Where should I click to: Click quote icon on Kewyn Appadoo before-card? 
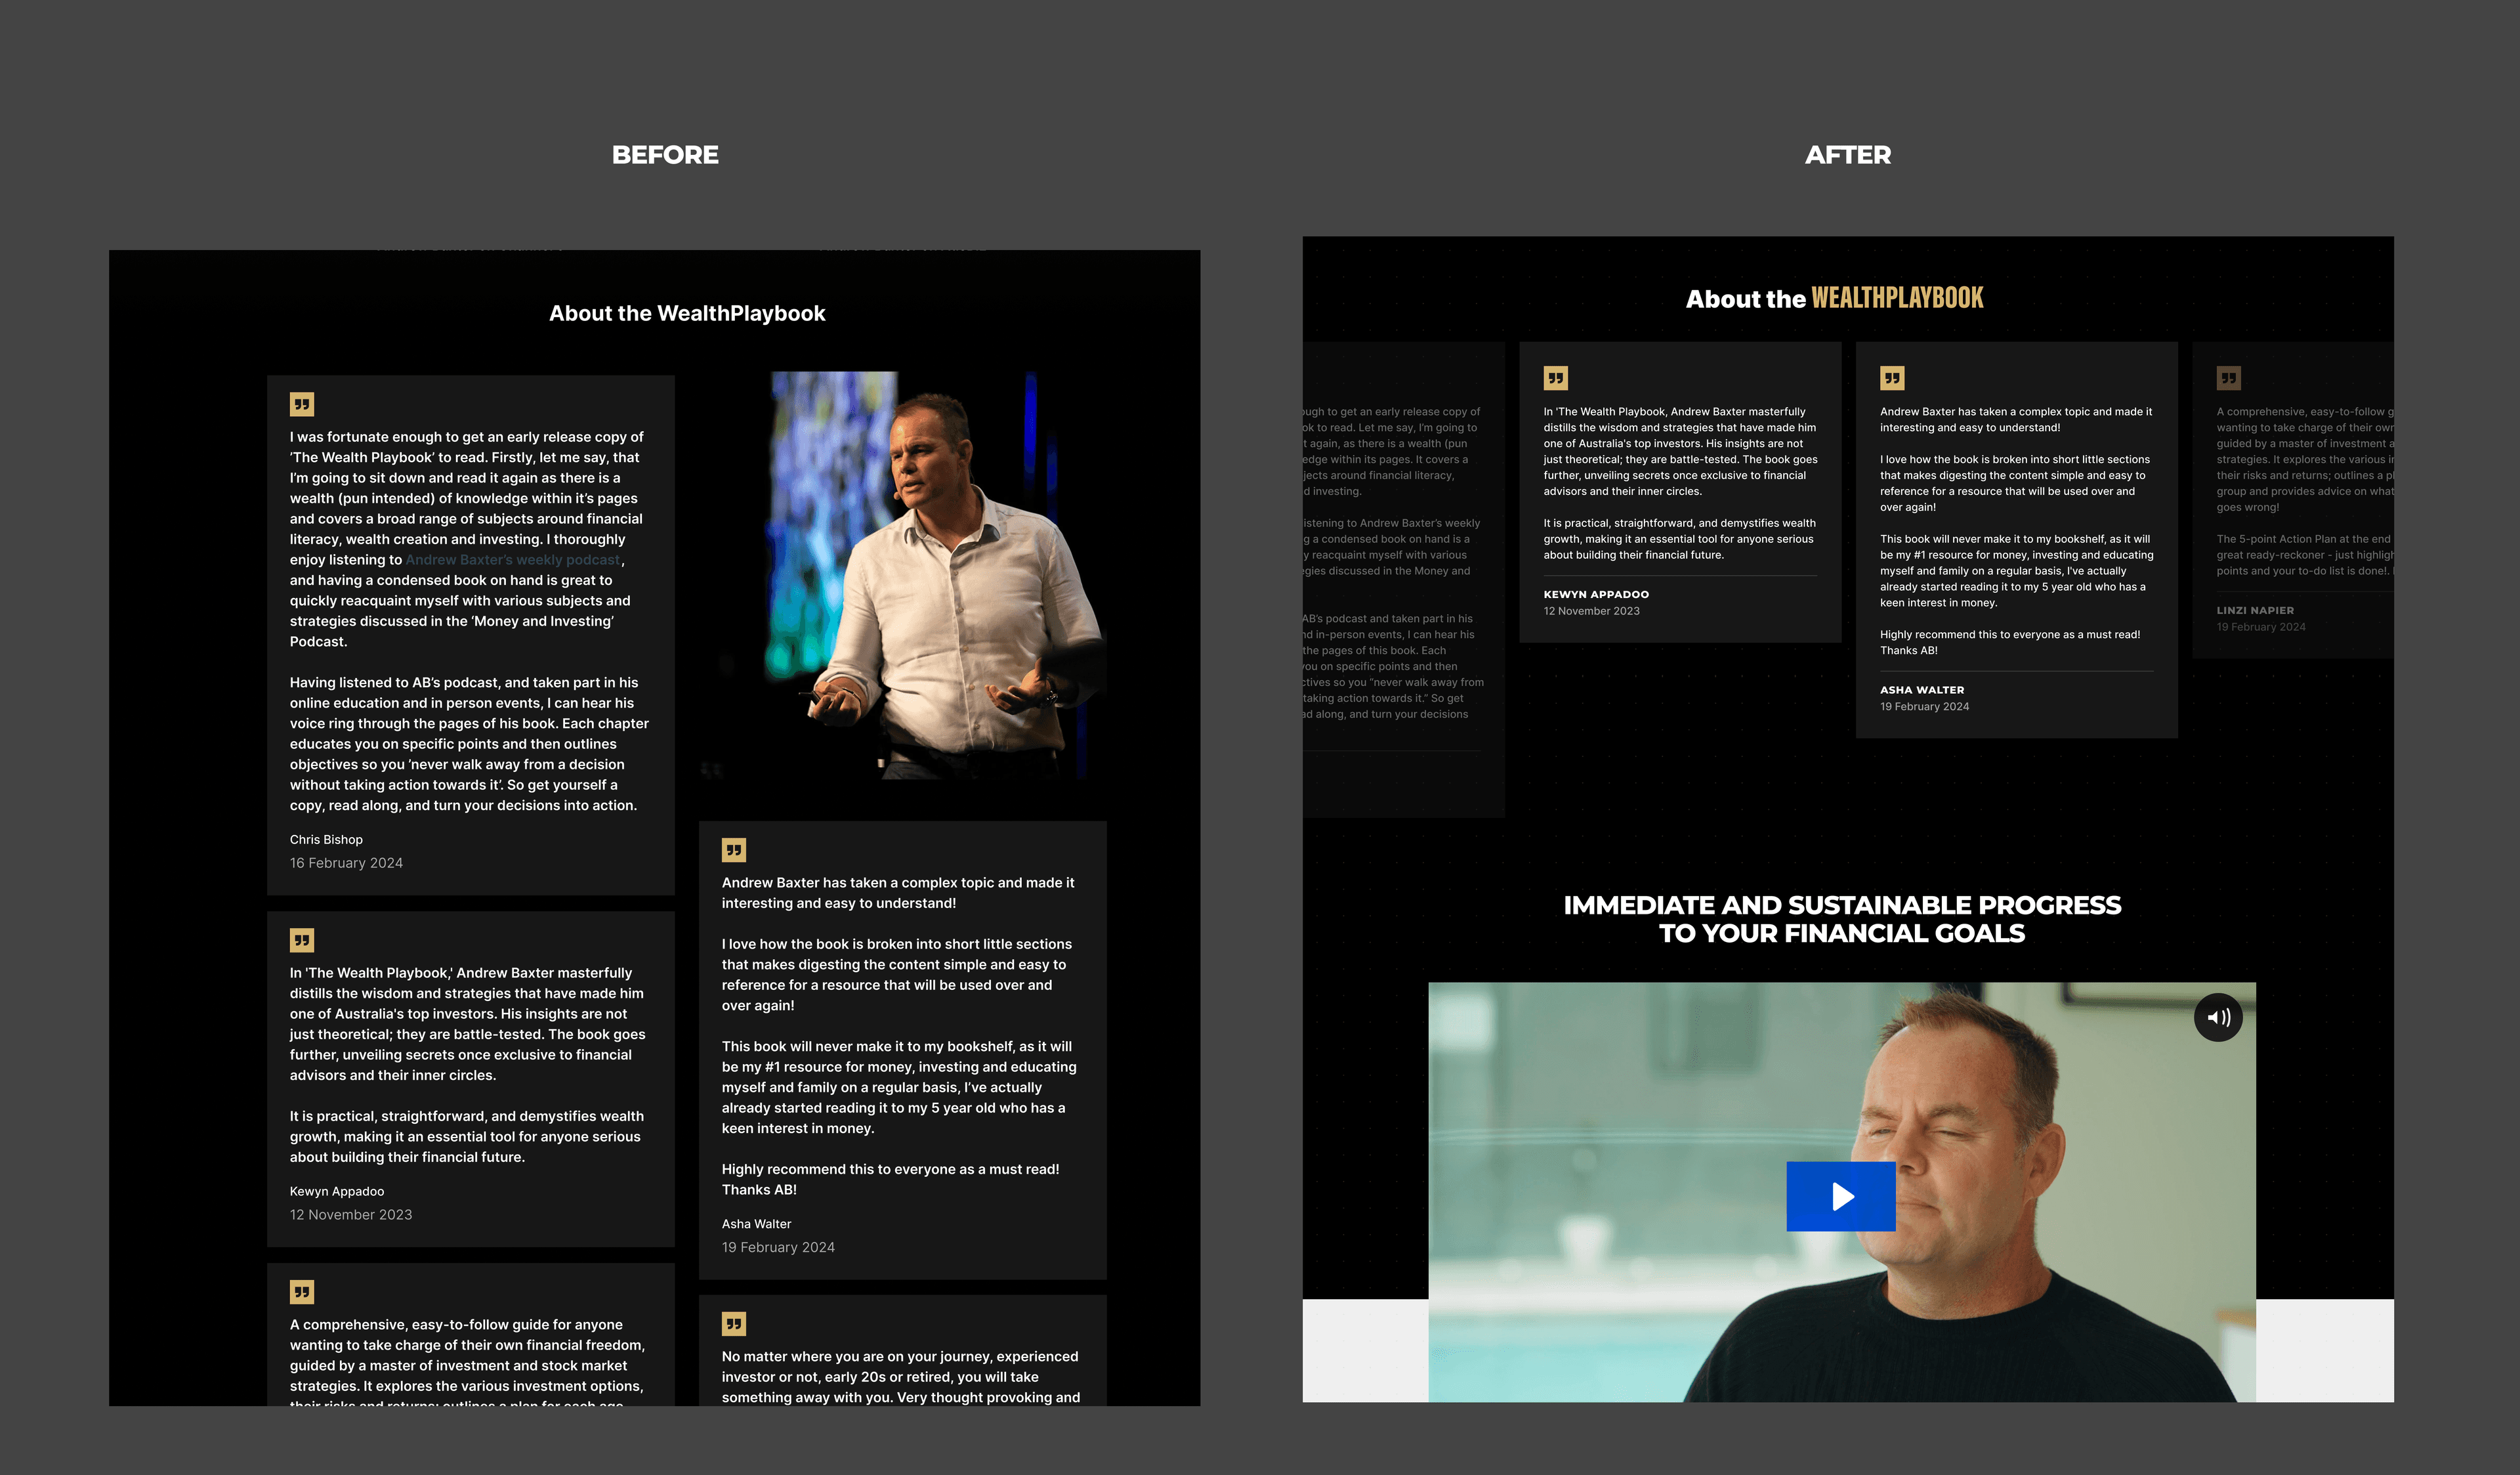click(302, 940)
